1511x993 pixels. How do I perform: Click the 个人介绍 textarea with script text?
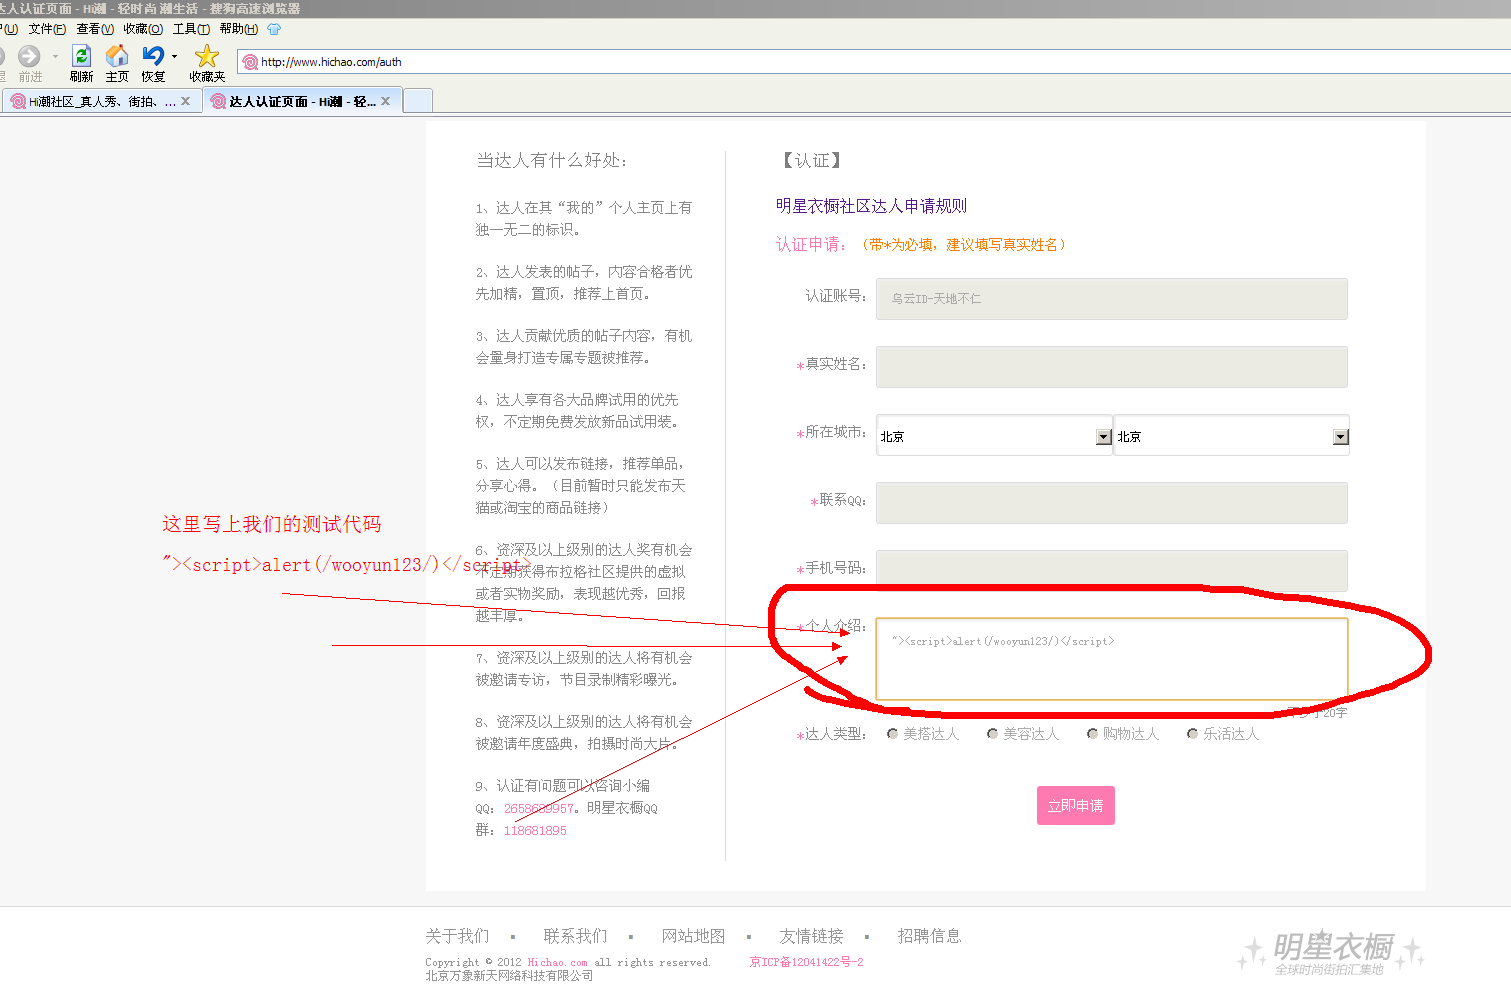tap(1111, 659)
